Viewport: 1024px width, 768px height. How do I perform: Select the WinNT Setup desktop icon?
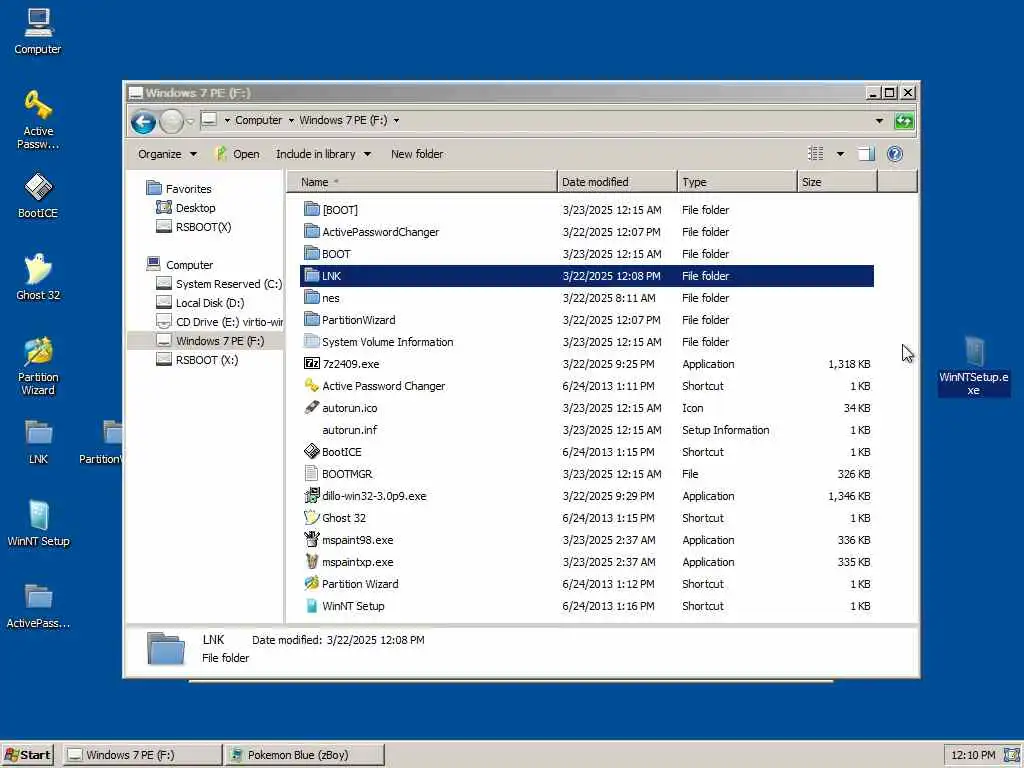pyautogui.click(x=38, y=523)
